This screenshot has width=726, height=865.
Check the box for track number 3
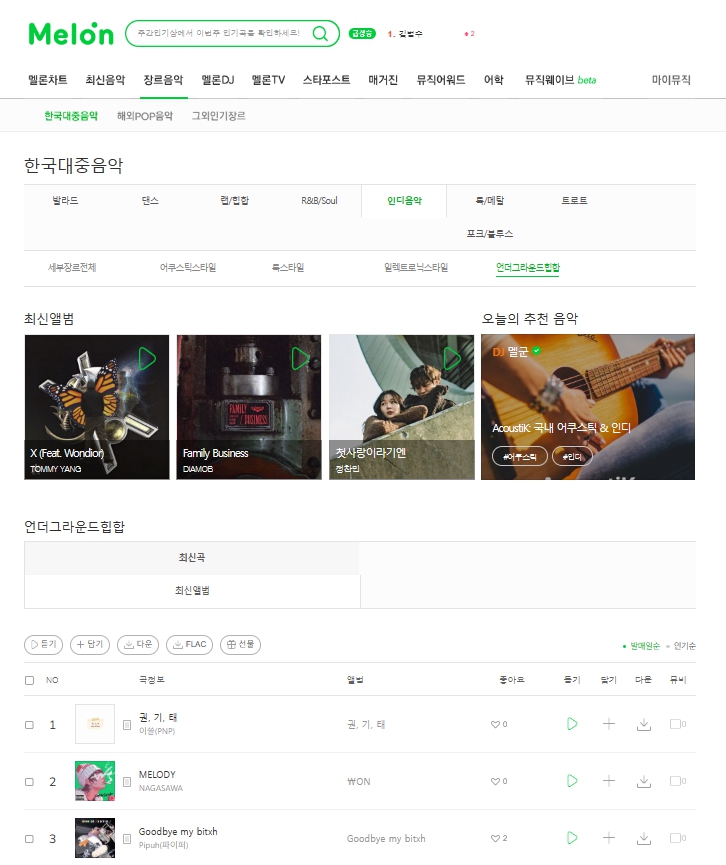pos(30,839)
